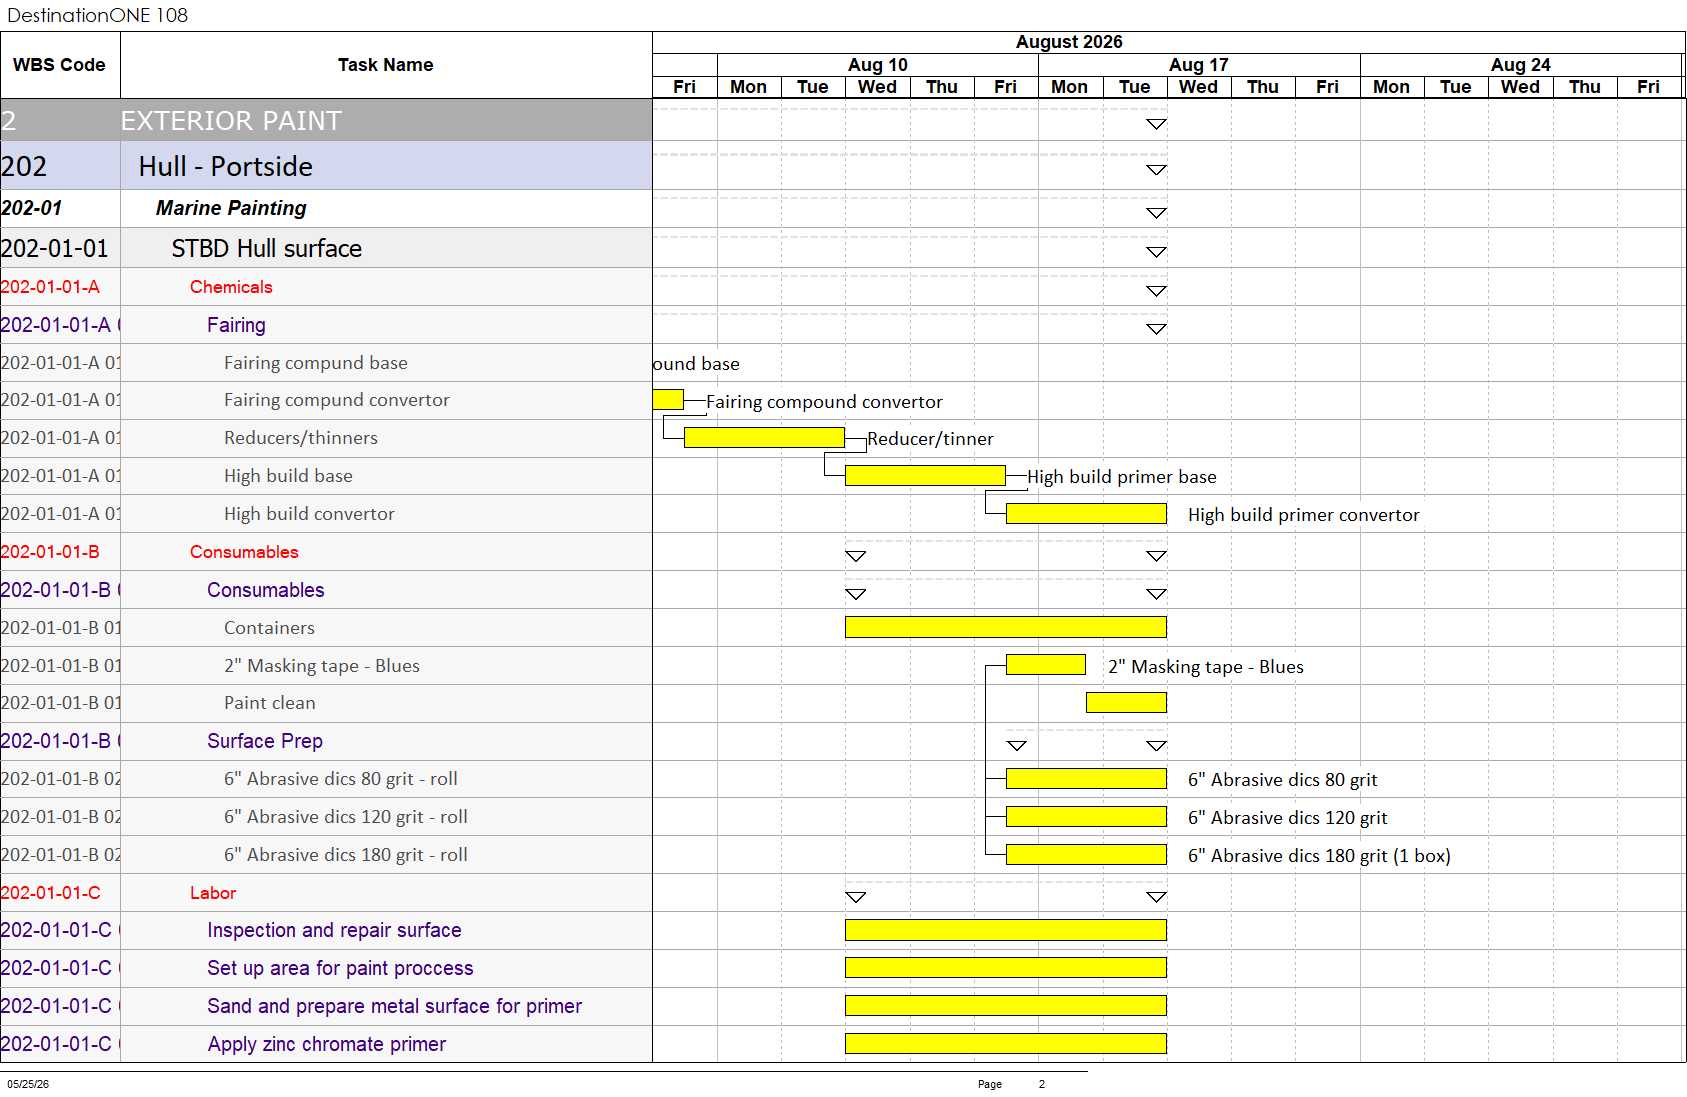Select the Fairing subgroup row
The height and width of the screenshot is (1097, 1687).
[326, 325]
